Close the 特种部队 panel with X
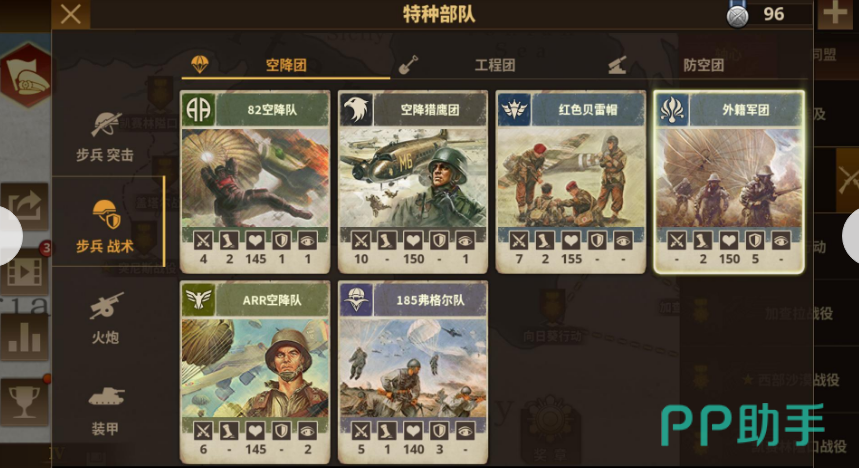859x468 pixels. pos(71,14)
